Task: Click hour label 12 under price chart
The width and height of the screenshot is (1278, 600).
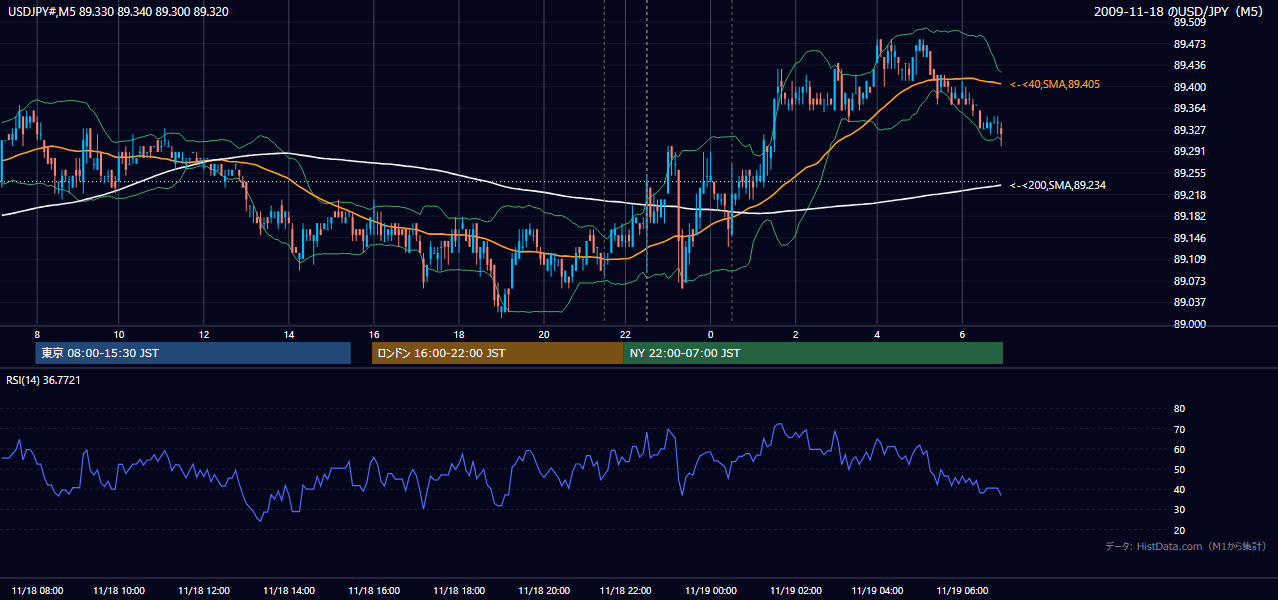Action: [x=204, y=334]
